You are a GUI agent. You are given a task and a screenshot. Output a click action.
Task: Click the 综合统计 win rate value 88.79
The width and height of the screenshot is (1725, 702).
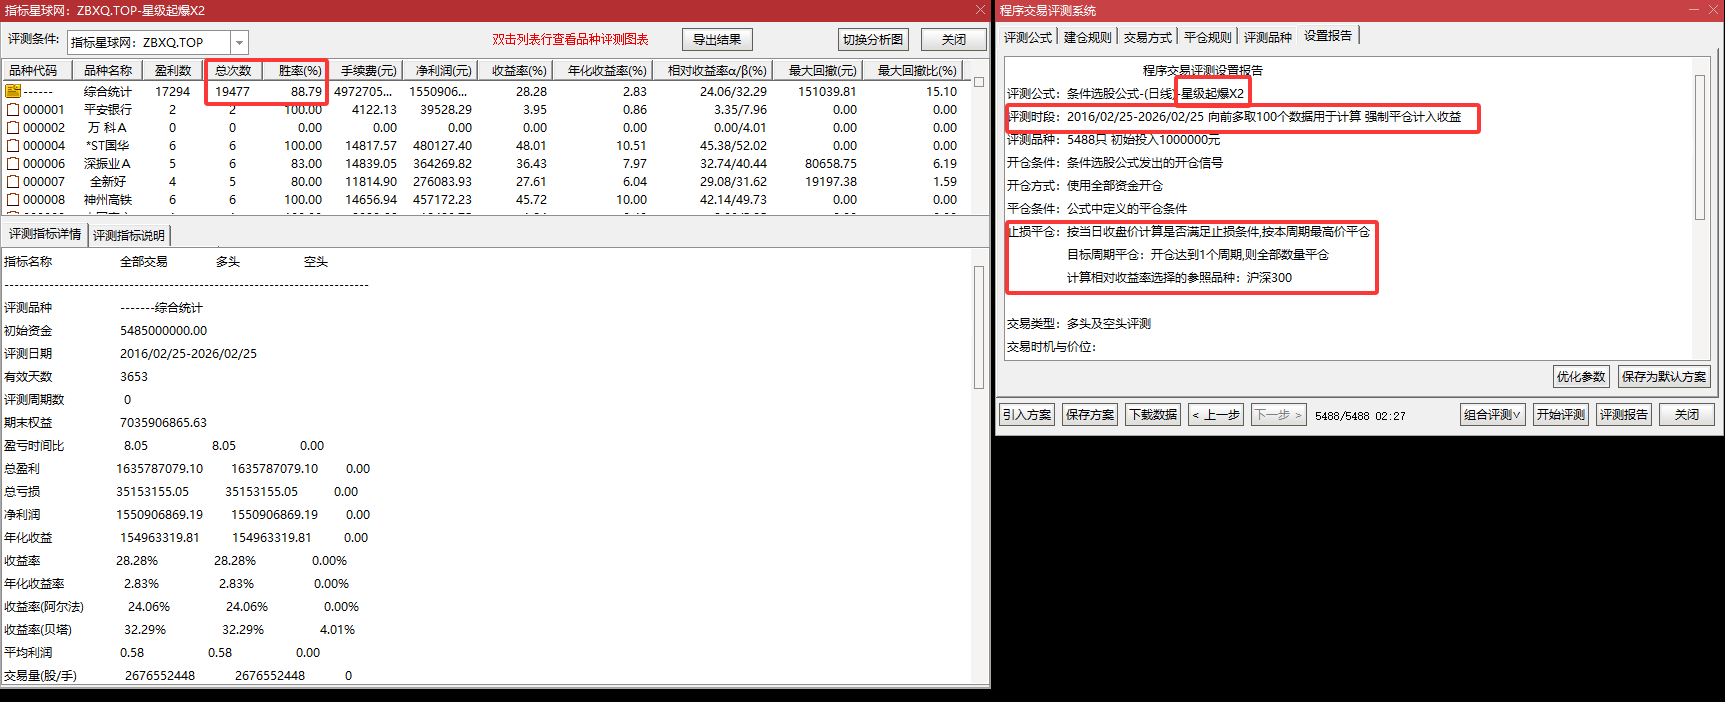[306, 91]
